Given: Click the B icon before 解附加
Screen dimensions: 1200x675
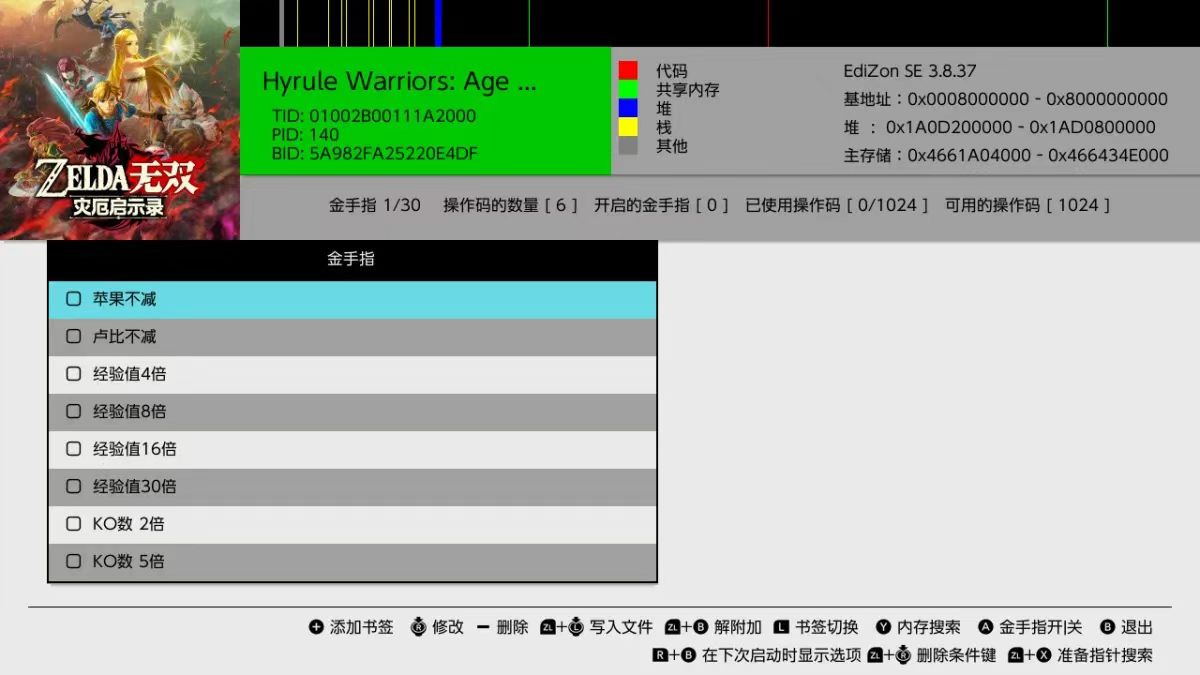Looking at the screenshot, I should click(701, 627).
